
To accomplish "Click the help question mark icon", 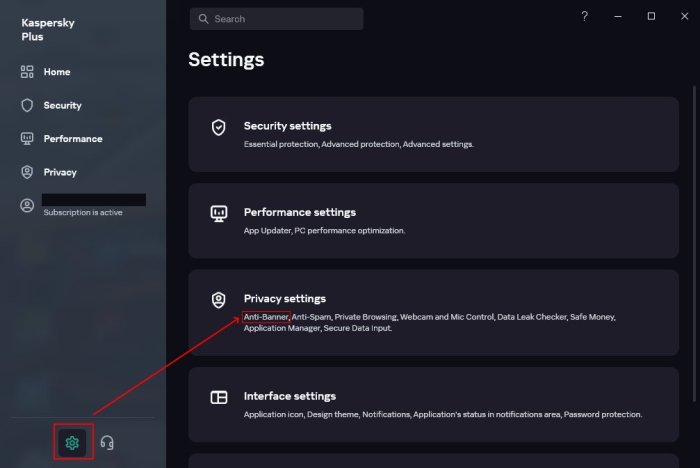I will coord(584,16).
